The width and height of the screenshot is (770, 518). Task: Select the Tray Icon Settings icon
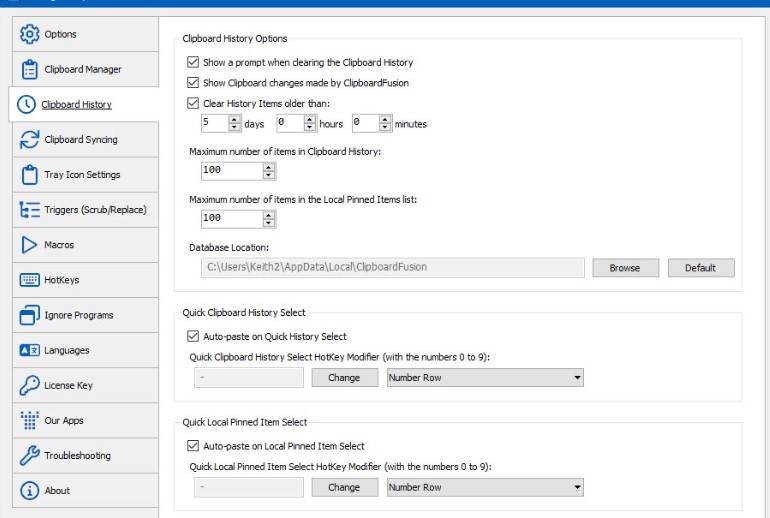click(29, 175)
